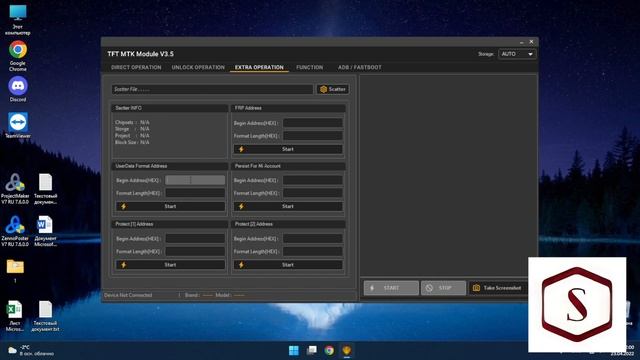Click the Chipsets : N/A info line

coord(132,122)
